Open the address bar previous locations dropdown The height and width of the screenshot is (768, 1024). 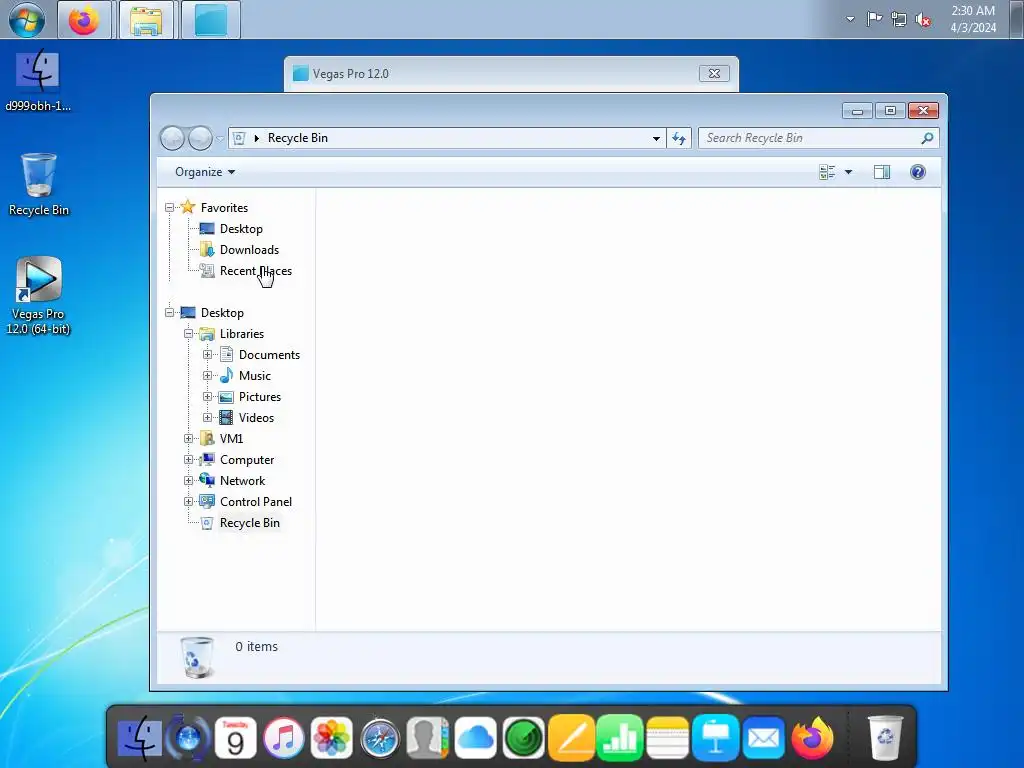point(656,138)
